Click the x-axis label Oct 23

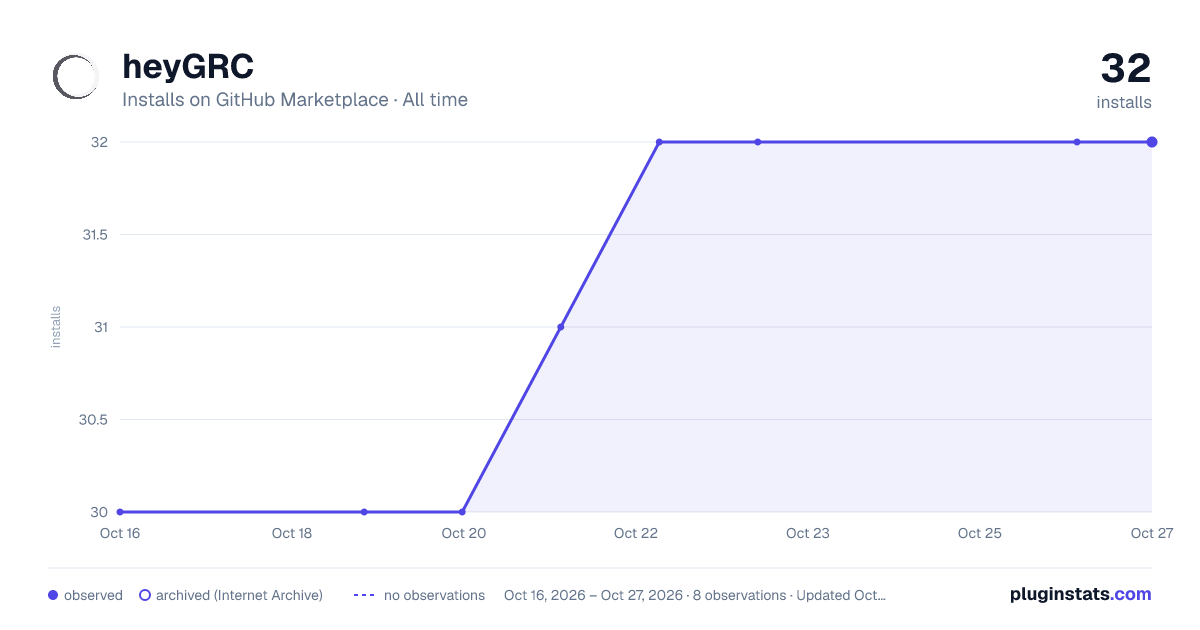coord(808,533)
